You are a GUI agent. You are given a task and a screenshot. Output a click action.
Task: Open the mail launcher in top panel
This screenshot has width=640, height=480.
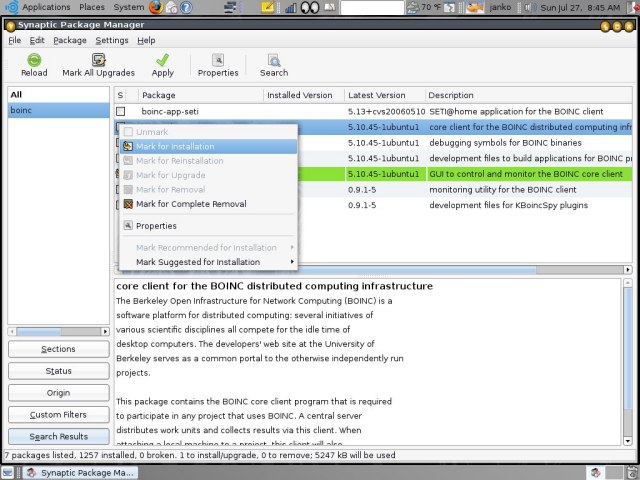click(x=172, y=7)
